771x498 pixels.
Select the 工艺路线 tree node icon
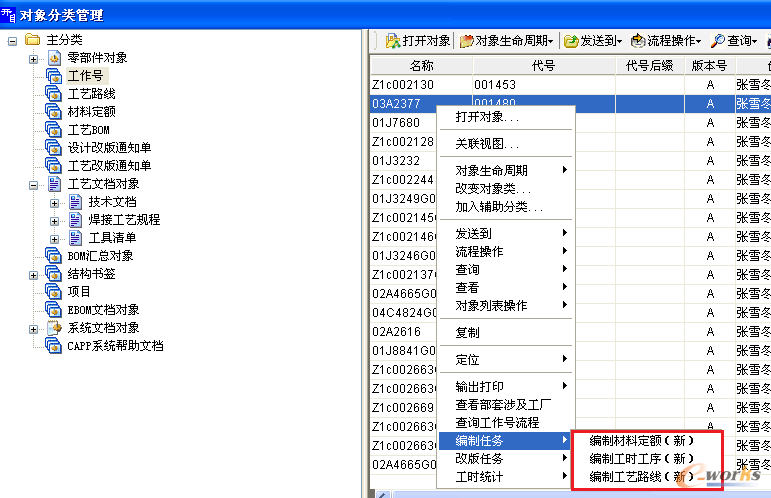[54, 93]
